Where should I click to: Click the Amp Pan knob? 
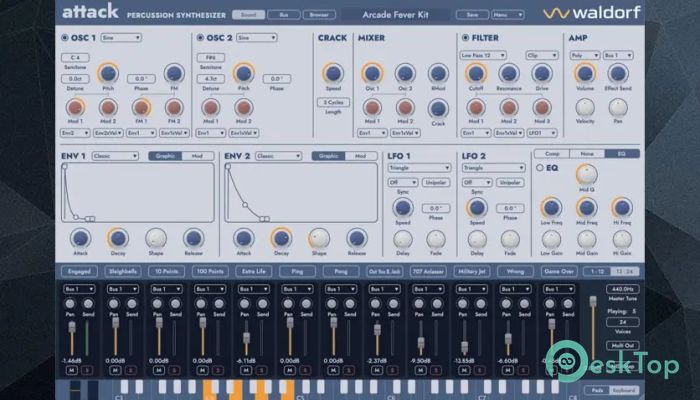tap(618, 108)
